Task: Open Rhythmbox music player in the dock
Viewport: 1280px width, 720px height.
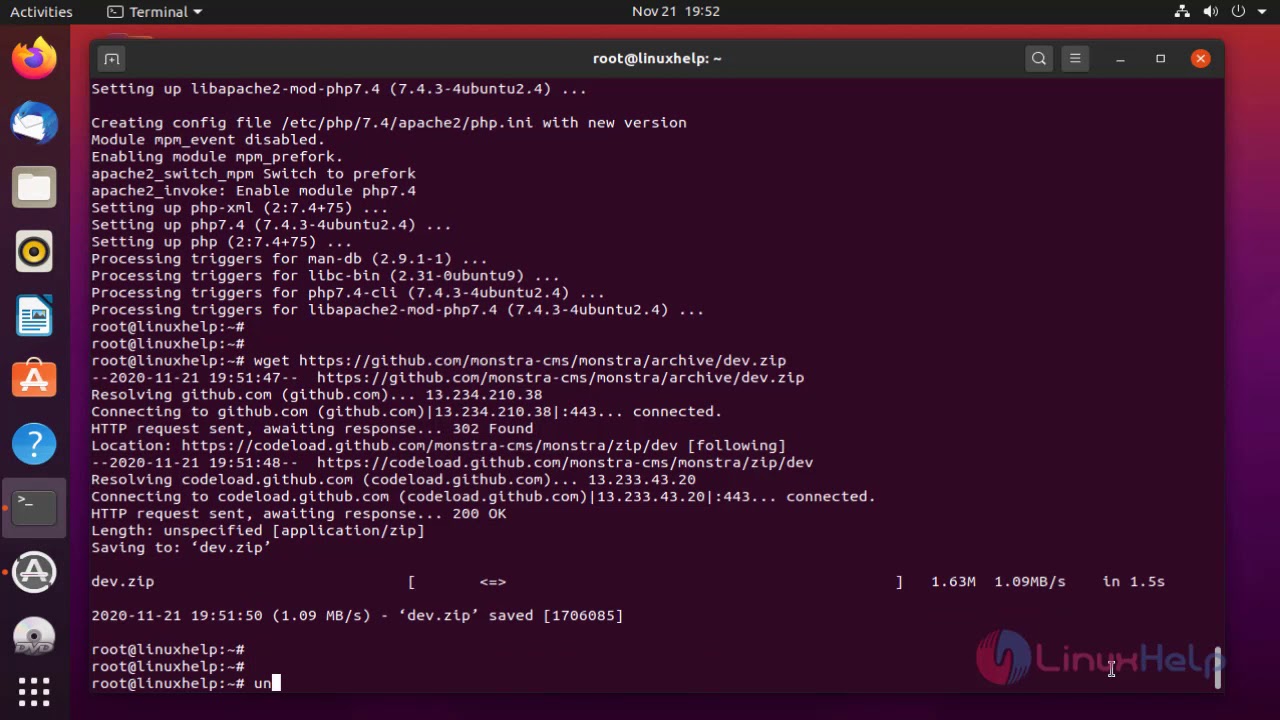Action: (x=34, y=252)
